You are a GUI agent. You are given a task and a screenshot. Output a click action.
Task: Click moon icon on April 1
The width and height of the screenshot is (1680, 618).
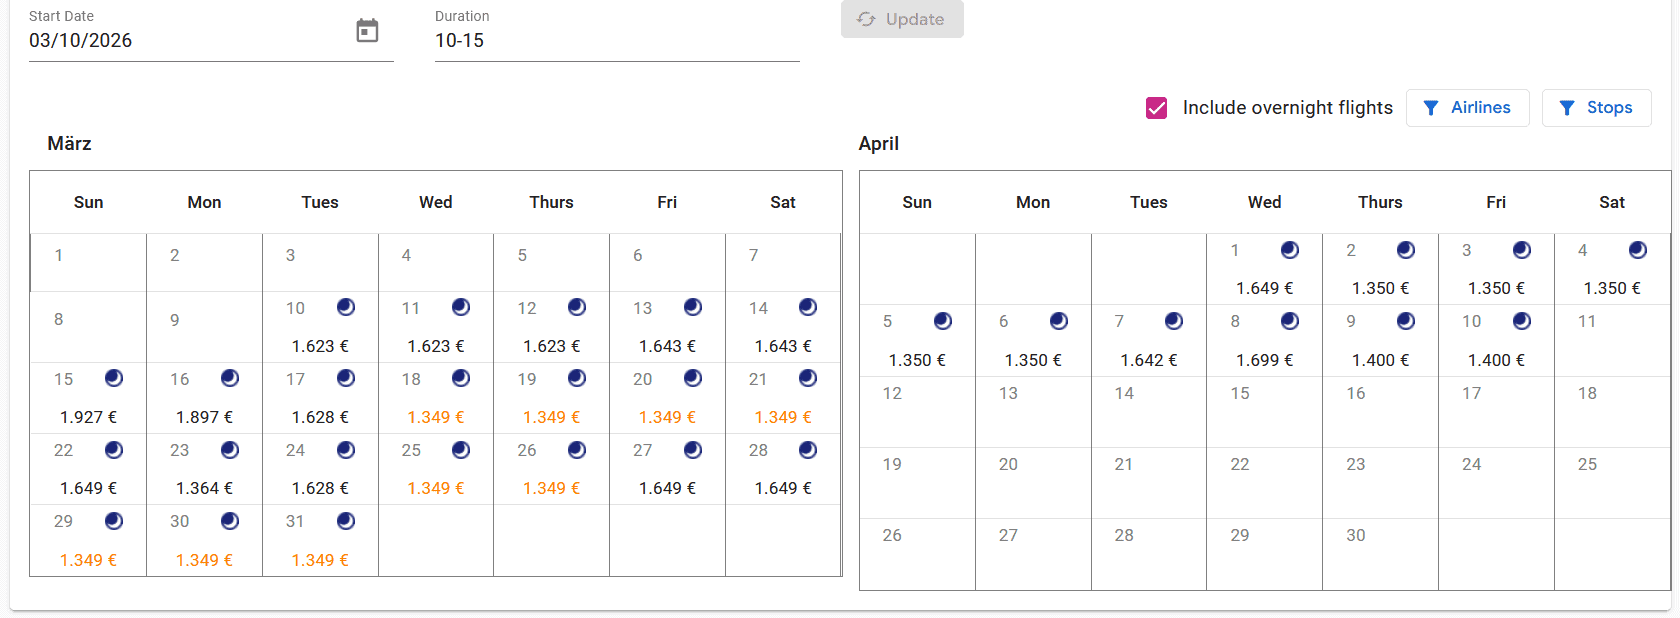(1290, 250)
